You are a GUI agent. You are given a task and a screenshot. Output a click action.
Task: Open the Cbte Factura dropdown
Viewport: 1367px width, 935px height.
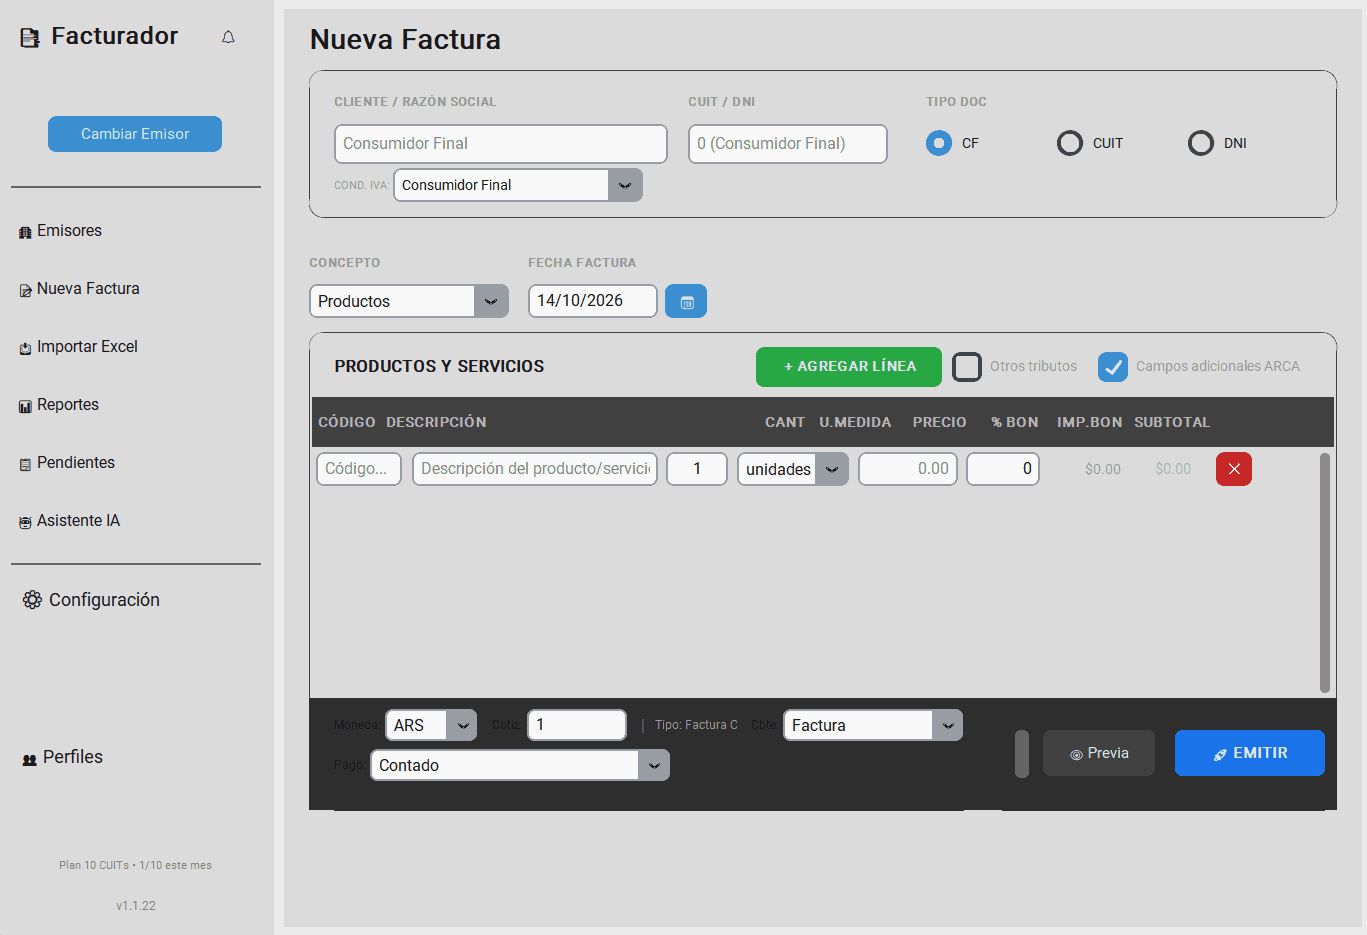pyautogui.click(x=873, y=725)
